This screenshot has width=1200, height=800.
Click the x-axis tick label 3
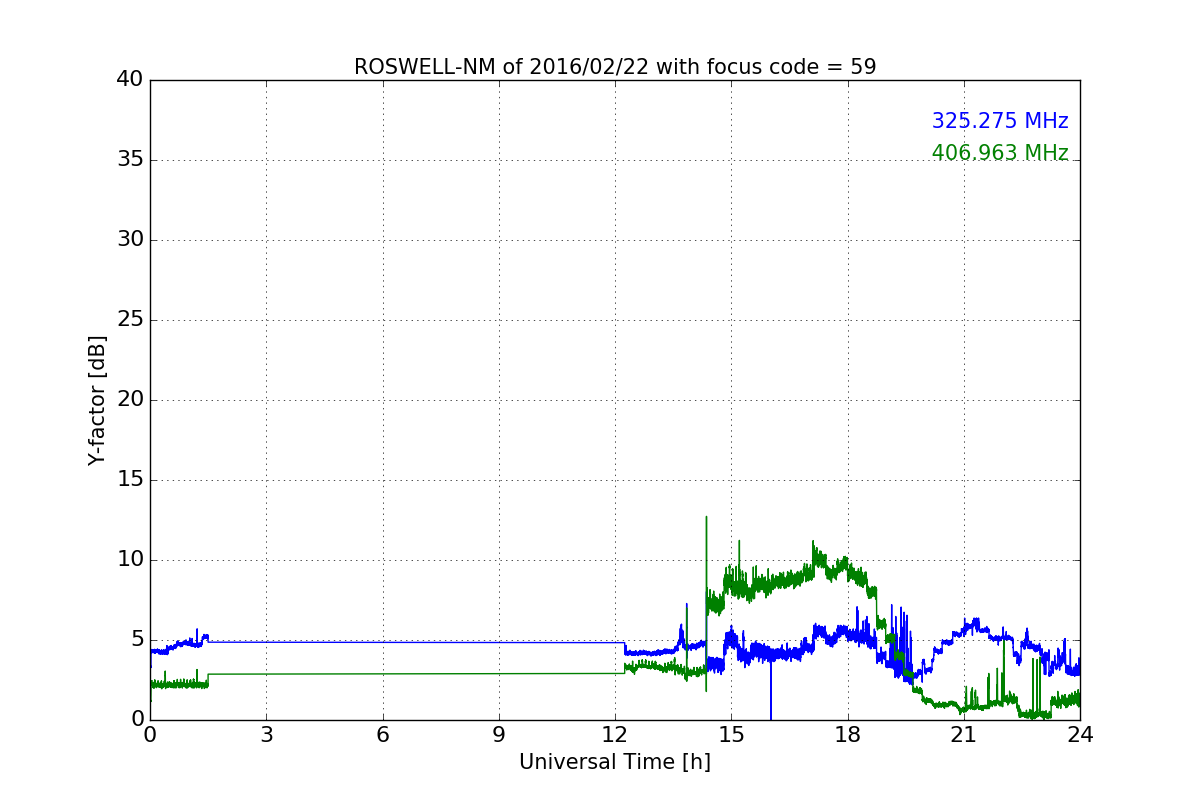[267, 735]
